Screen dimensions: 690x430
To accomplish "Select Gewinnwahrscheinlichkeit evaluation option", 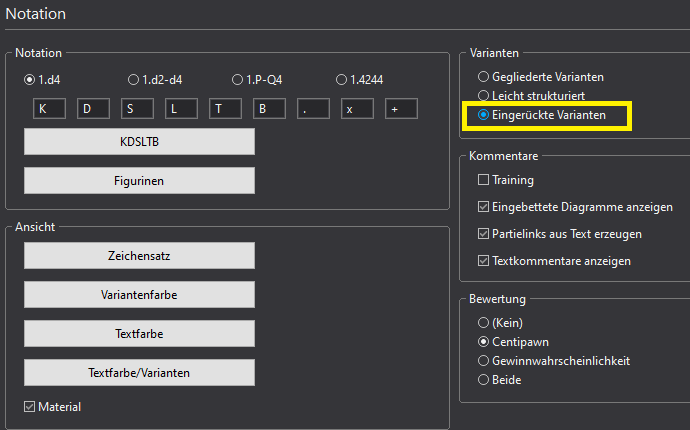I will pos(484,360).
